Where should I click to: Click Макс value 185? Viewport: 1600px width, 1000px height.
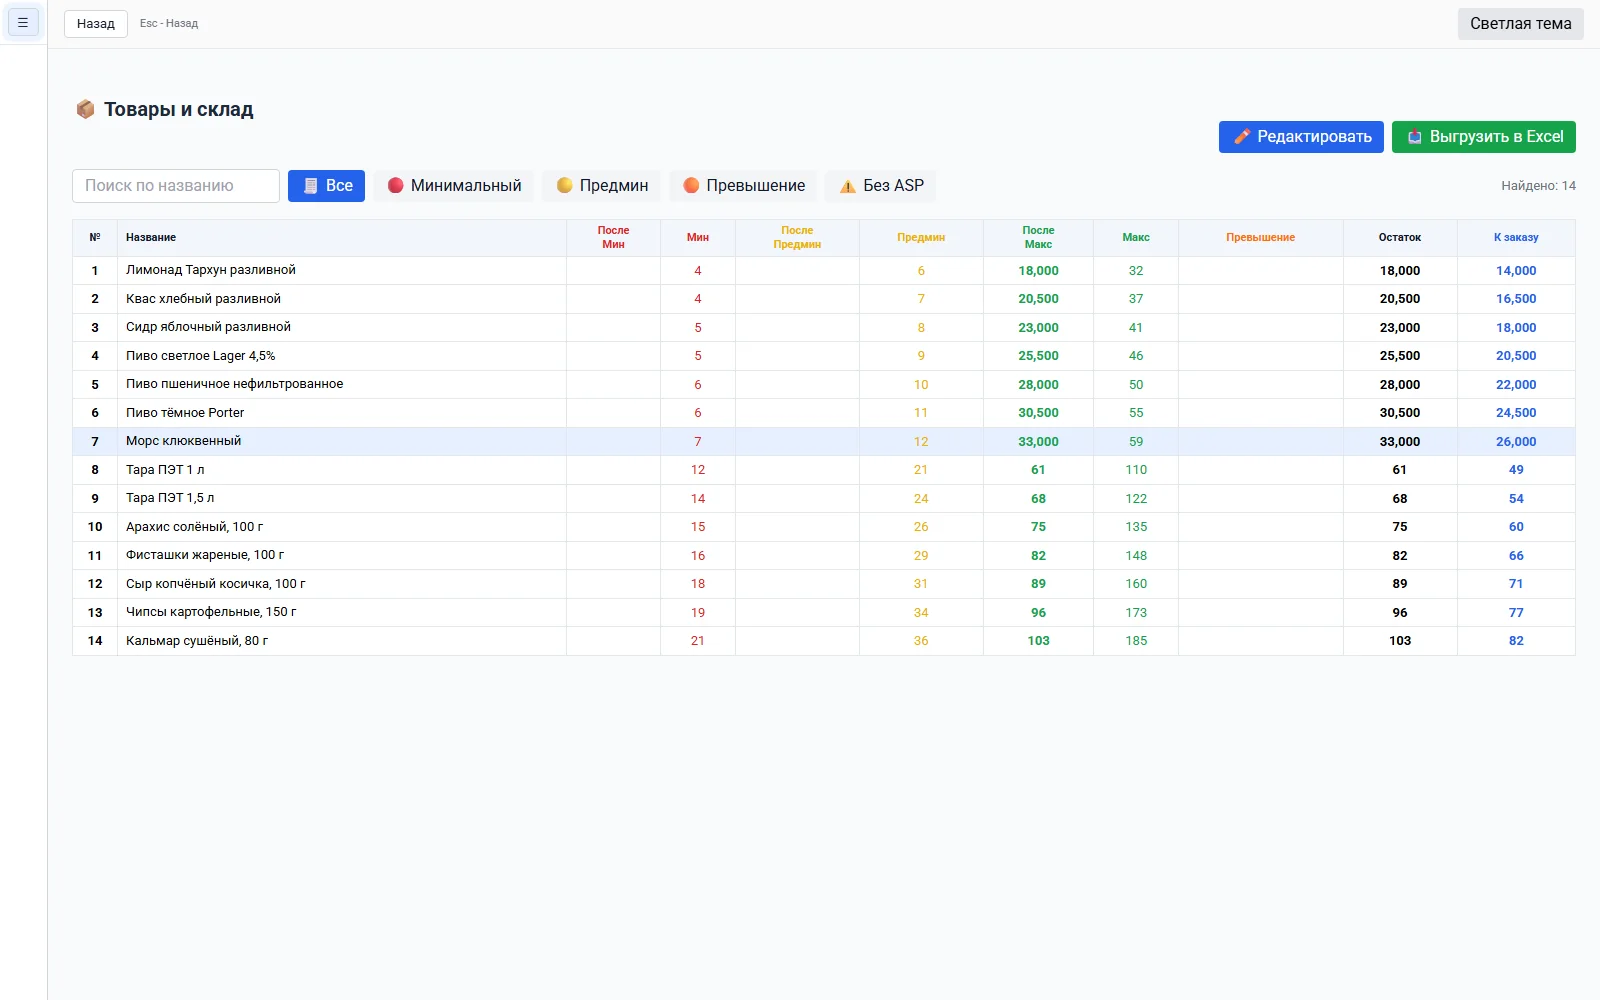point(1136,641)
